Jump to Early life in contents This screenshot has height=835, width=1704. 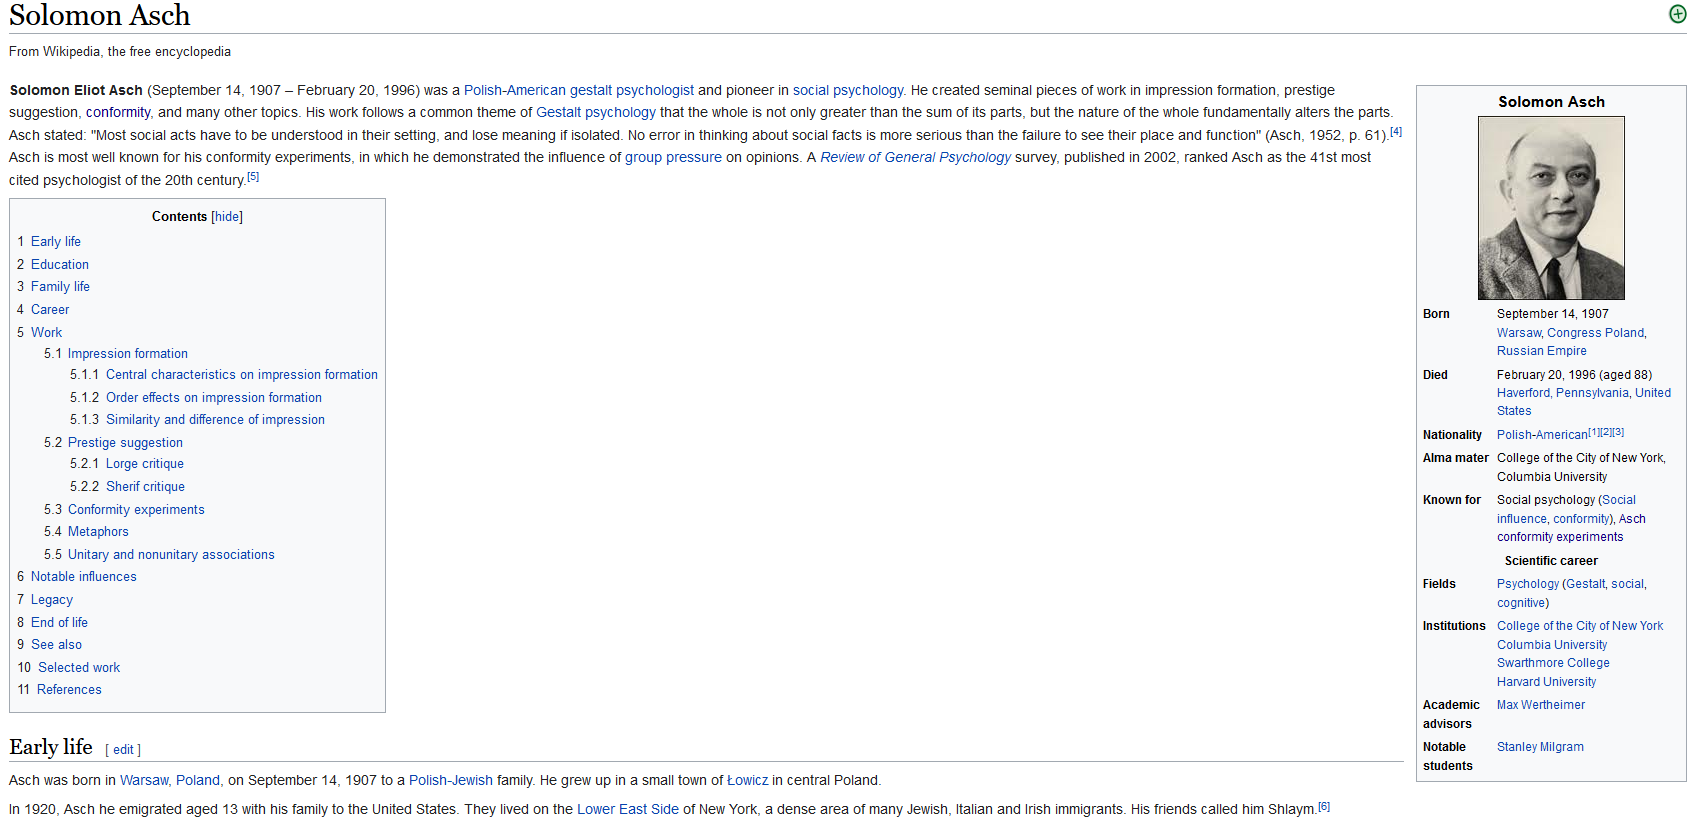tap(56, 242)
